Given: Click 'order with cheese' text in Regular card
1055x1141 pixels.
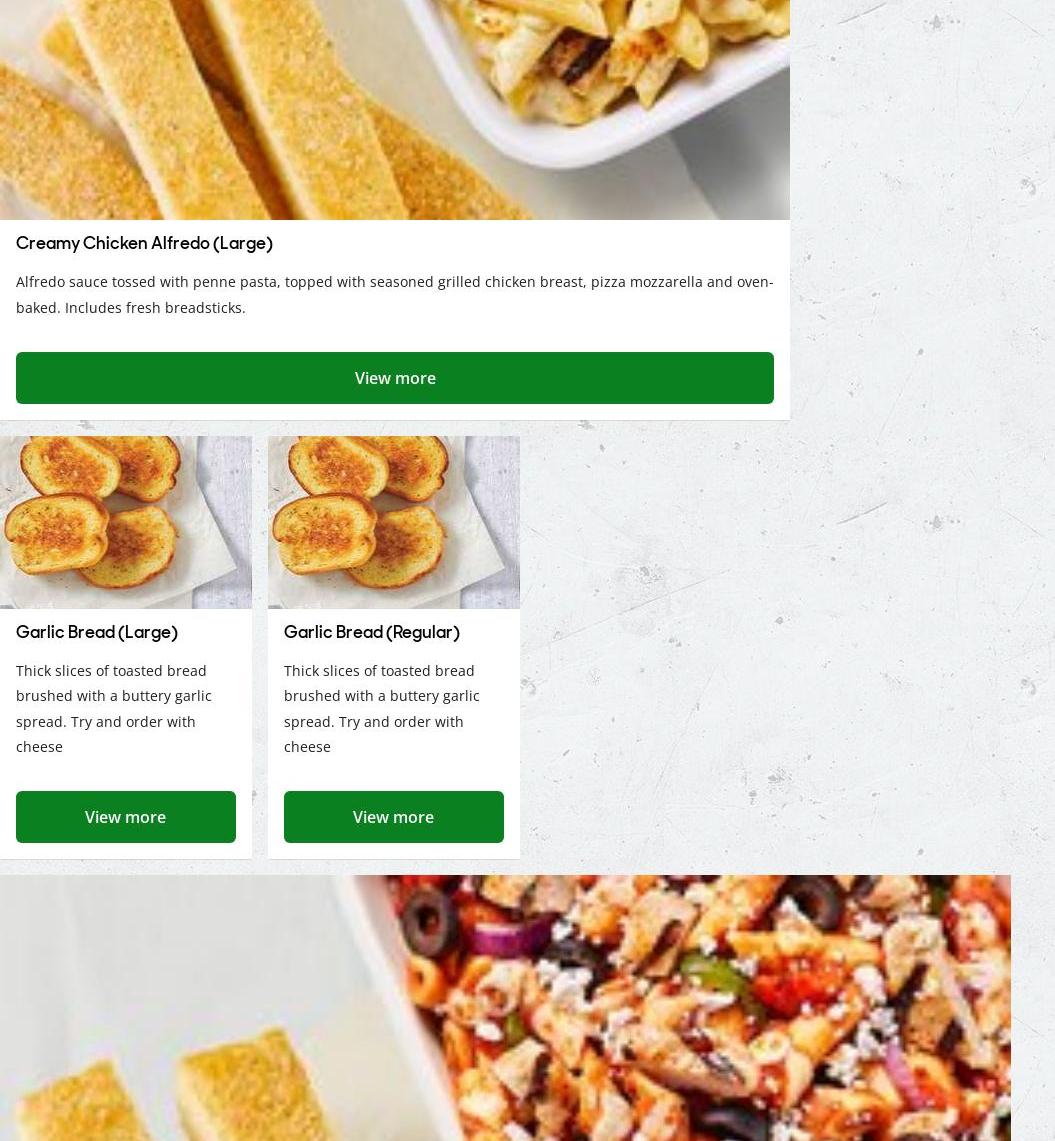Looking at the screenshot, I should click(373, 734).
